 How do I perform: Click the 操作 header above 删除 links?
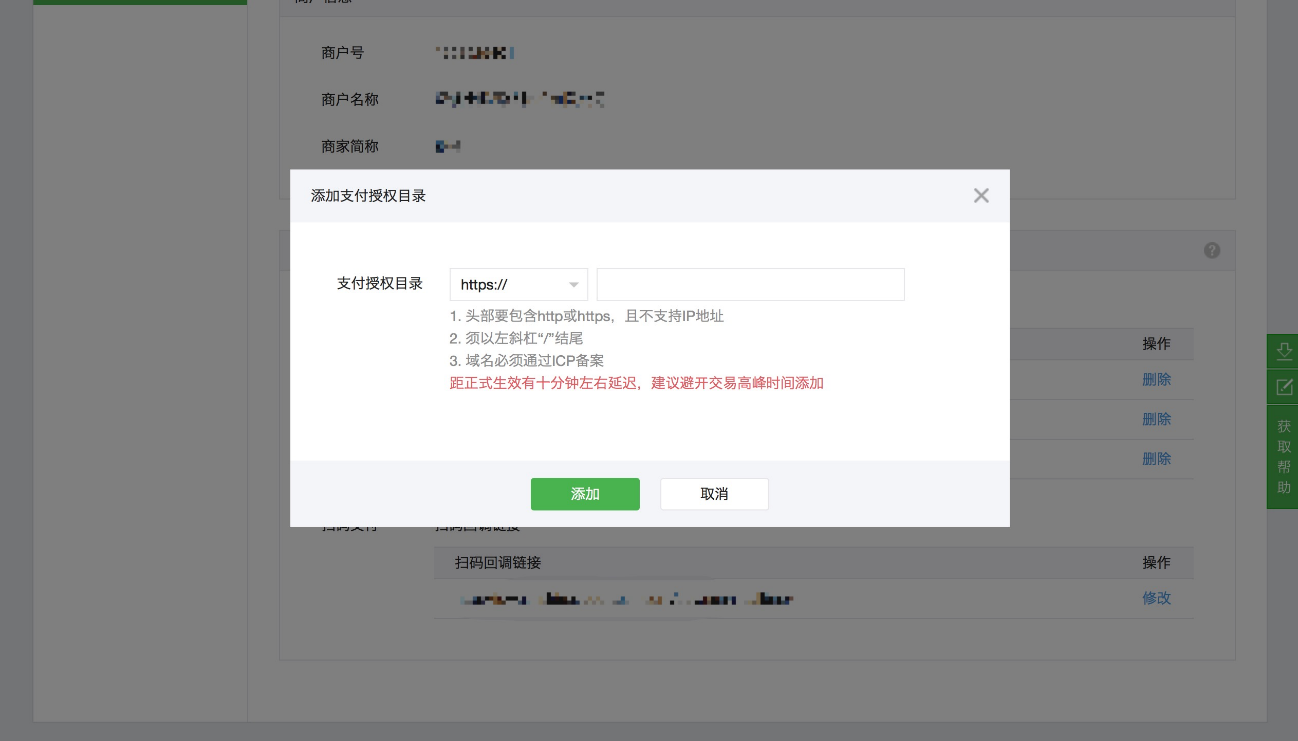click(x=1157, y=344)
